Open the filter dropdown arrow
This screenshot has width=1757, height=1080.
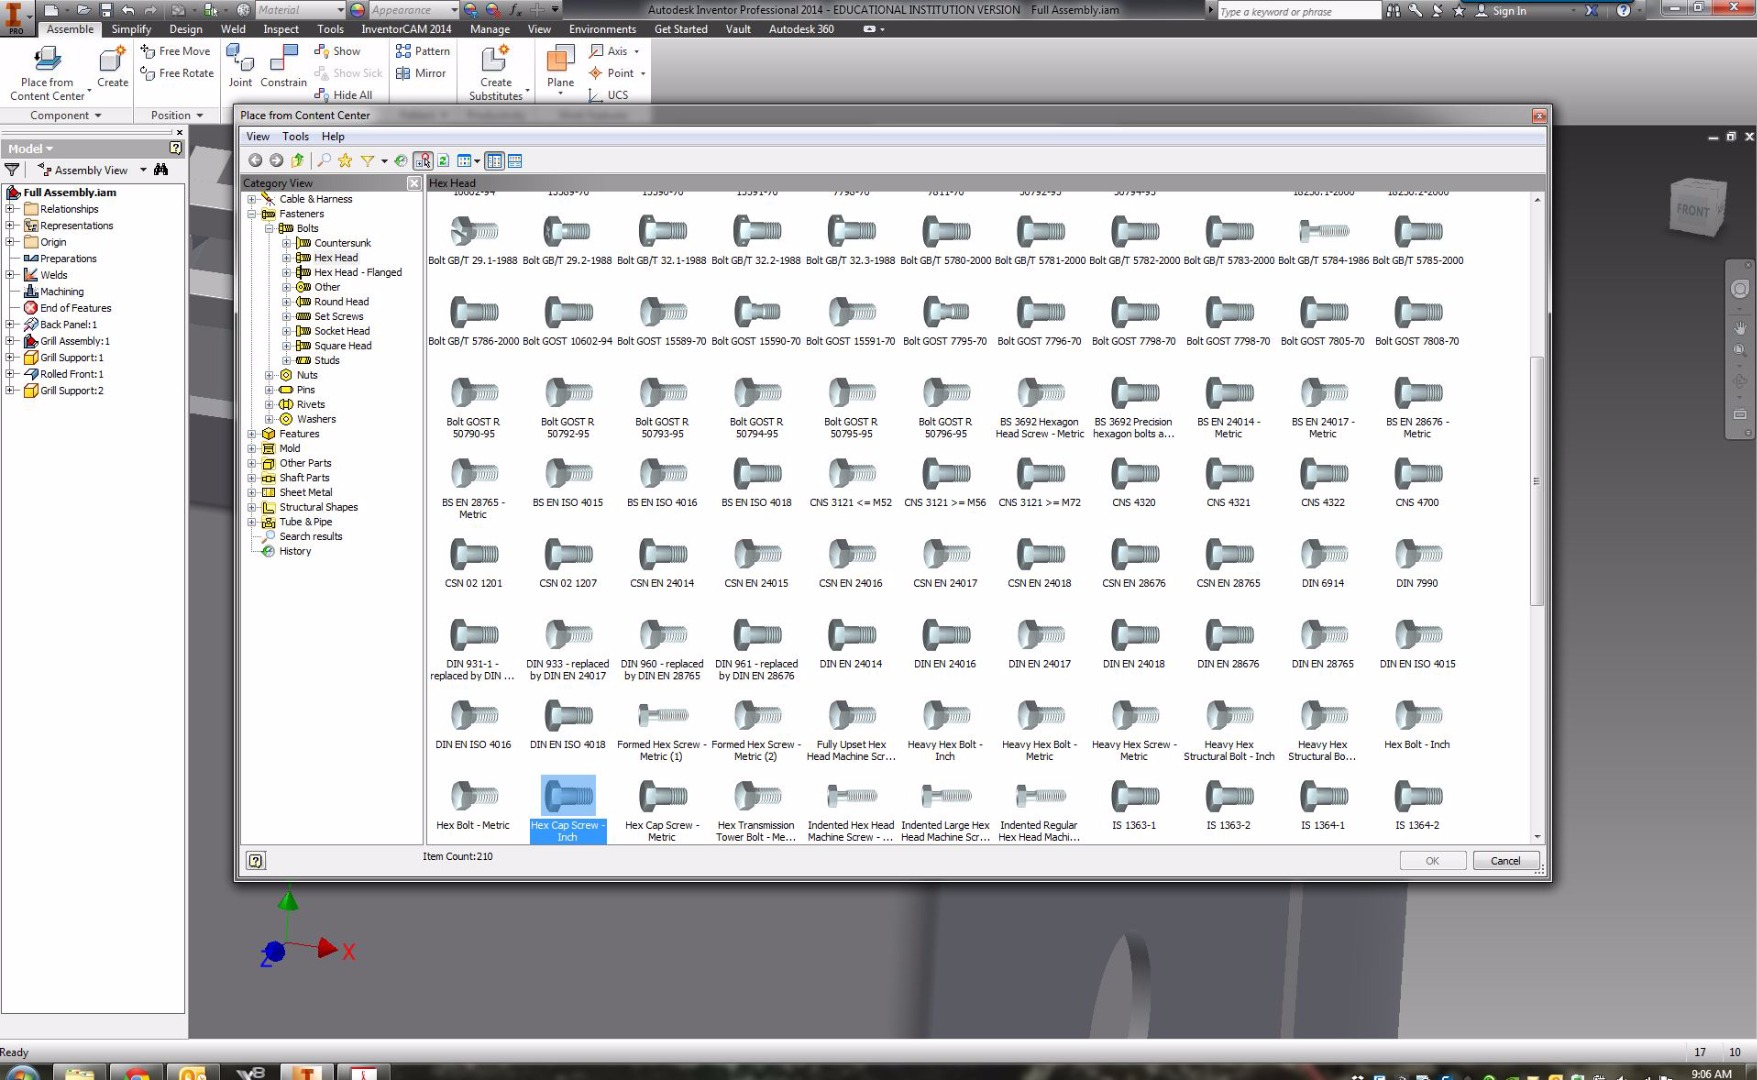[x=384, y=161]
